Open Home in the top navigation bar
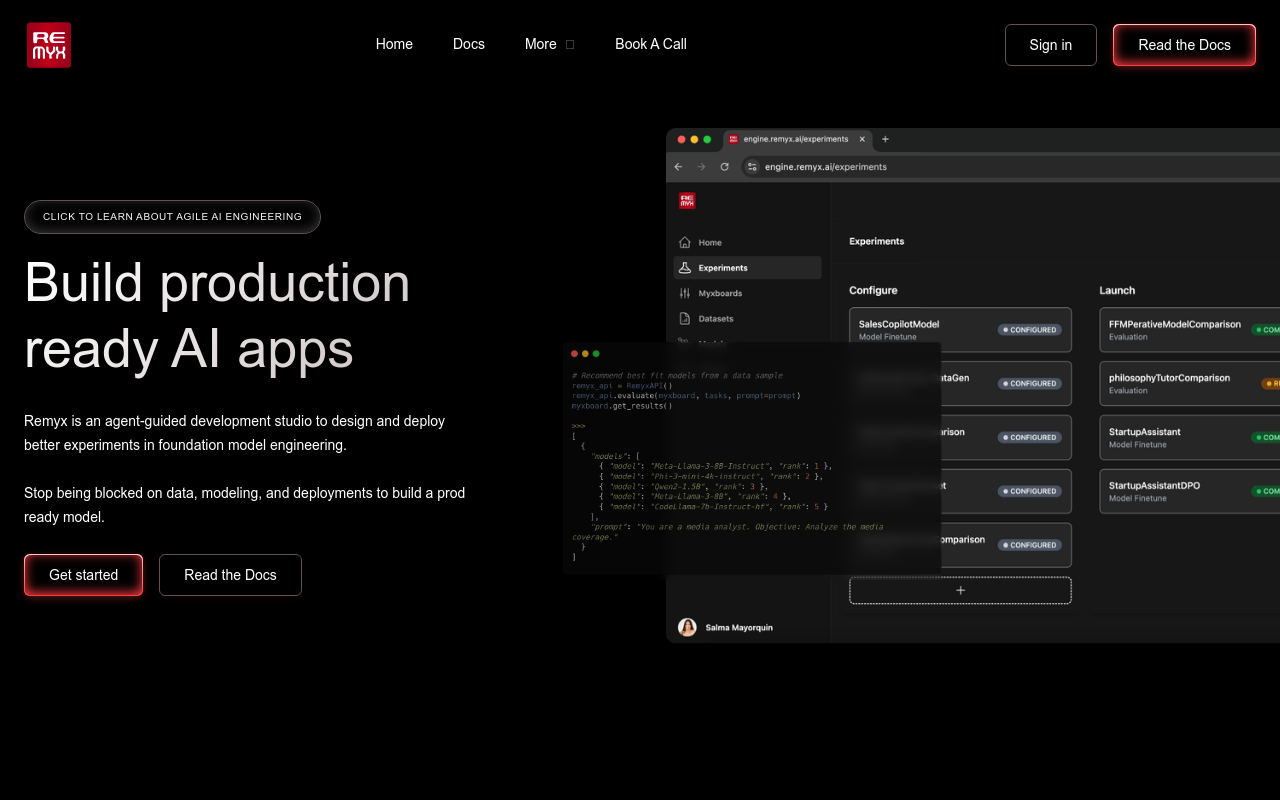 (x=394, y=44)
